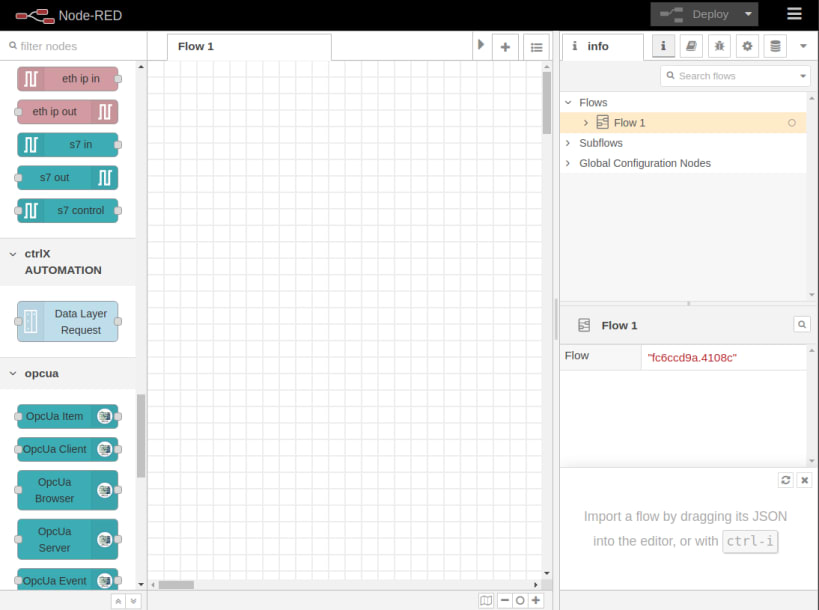Select the eth ip in node
Image resolution: width=819 pixels, height=610 pixels.
[x=67, y=79]
